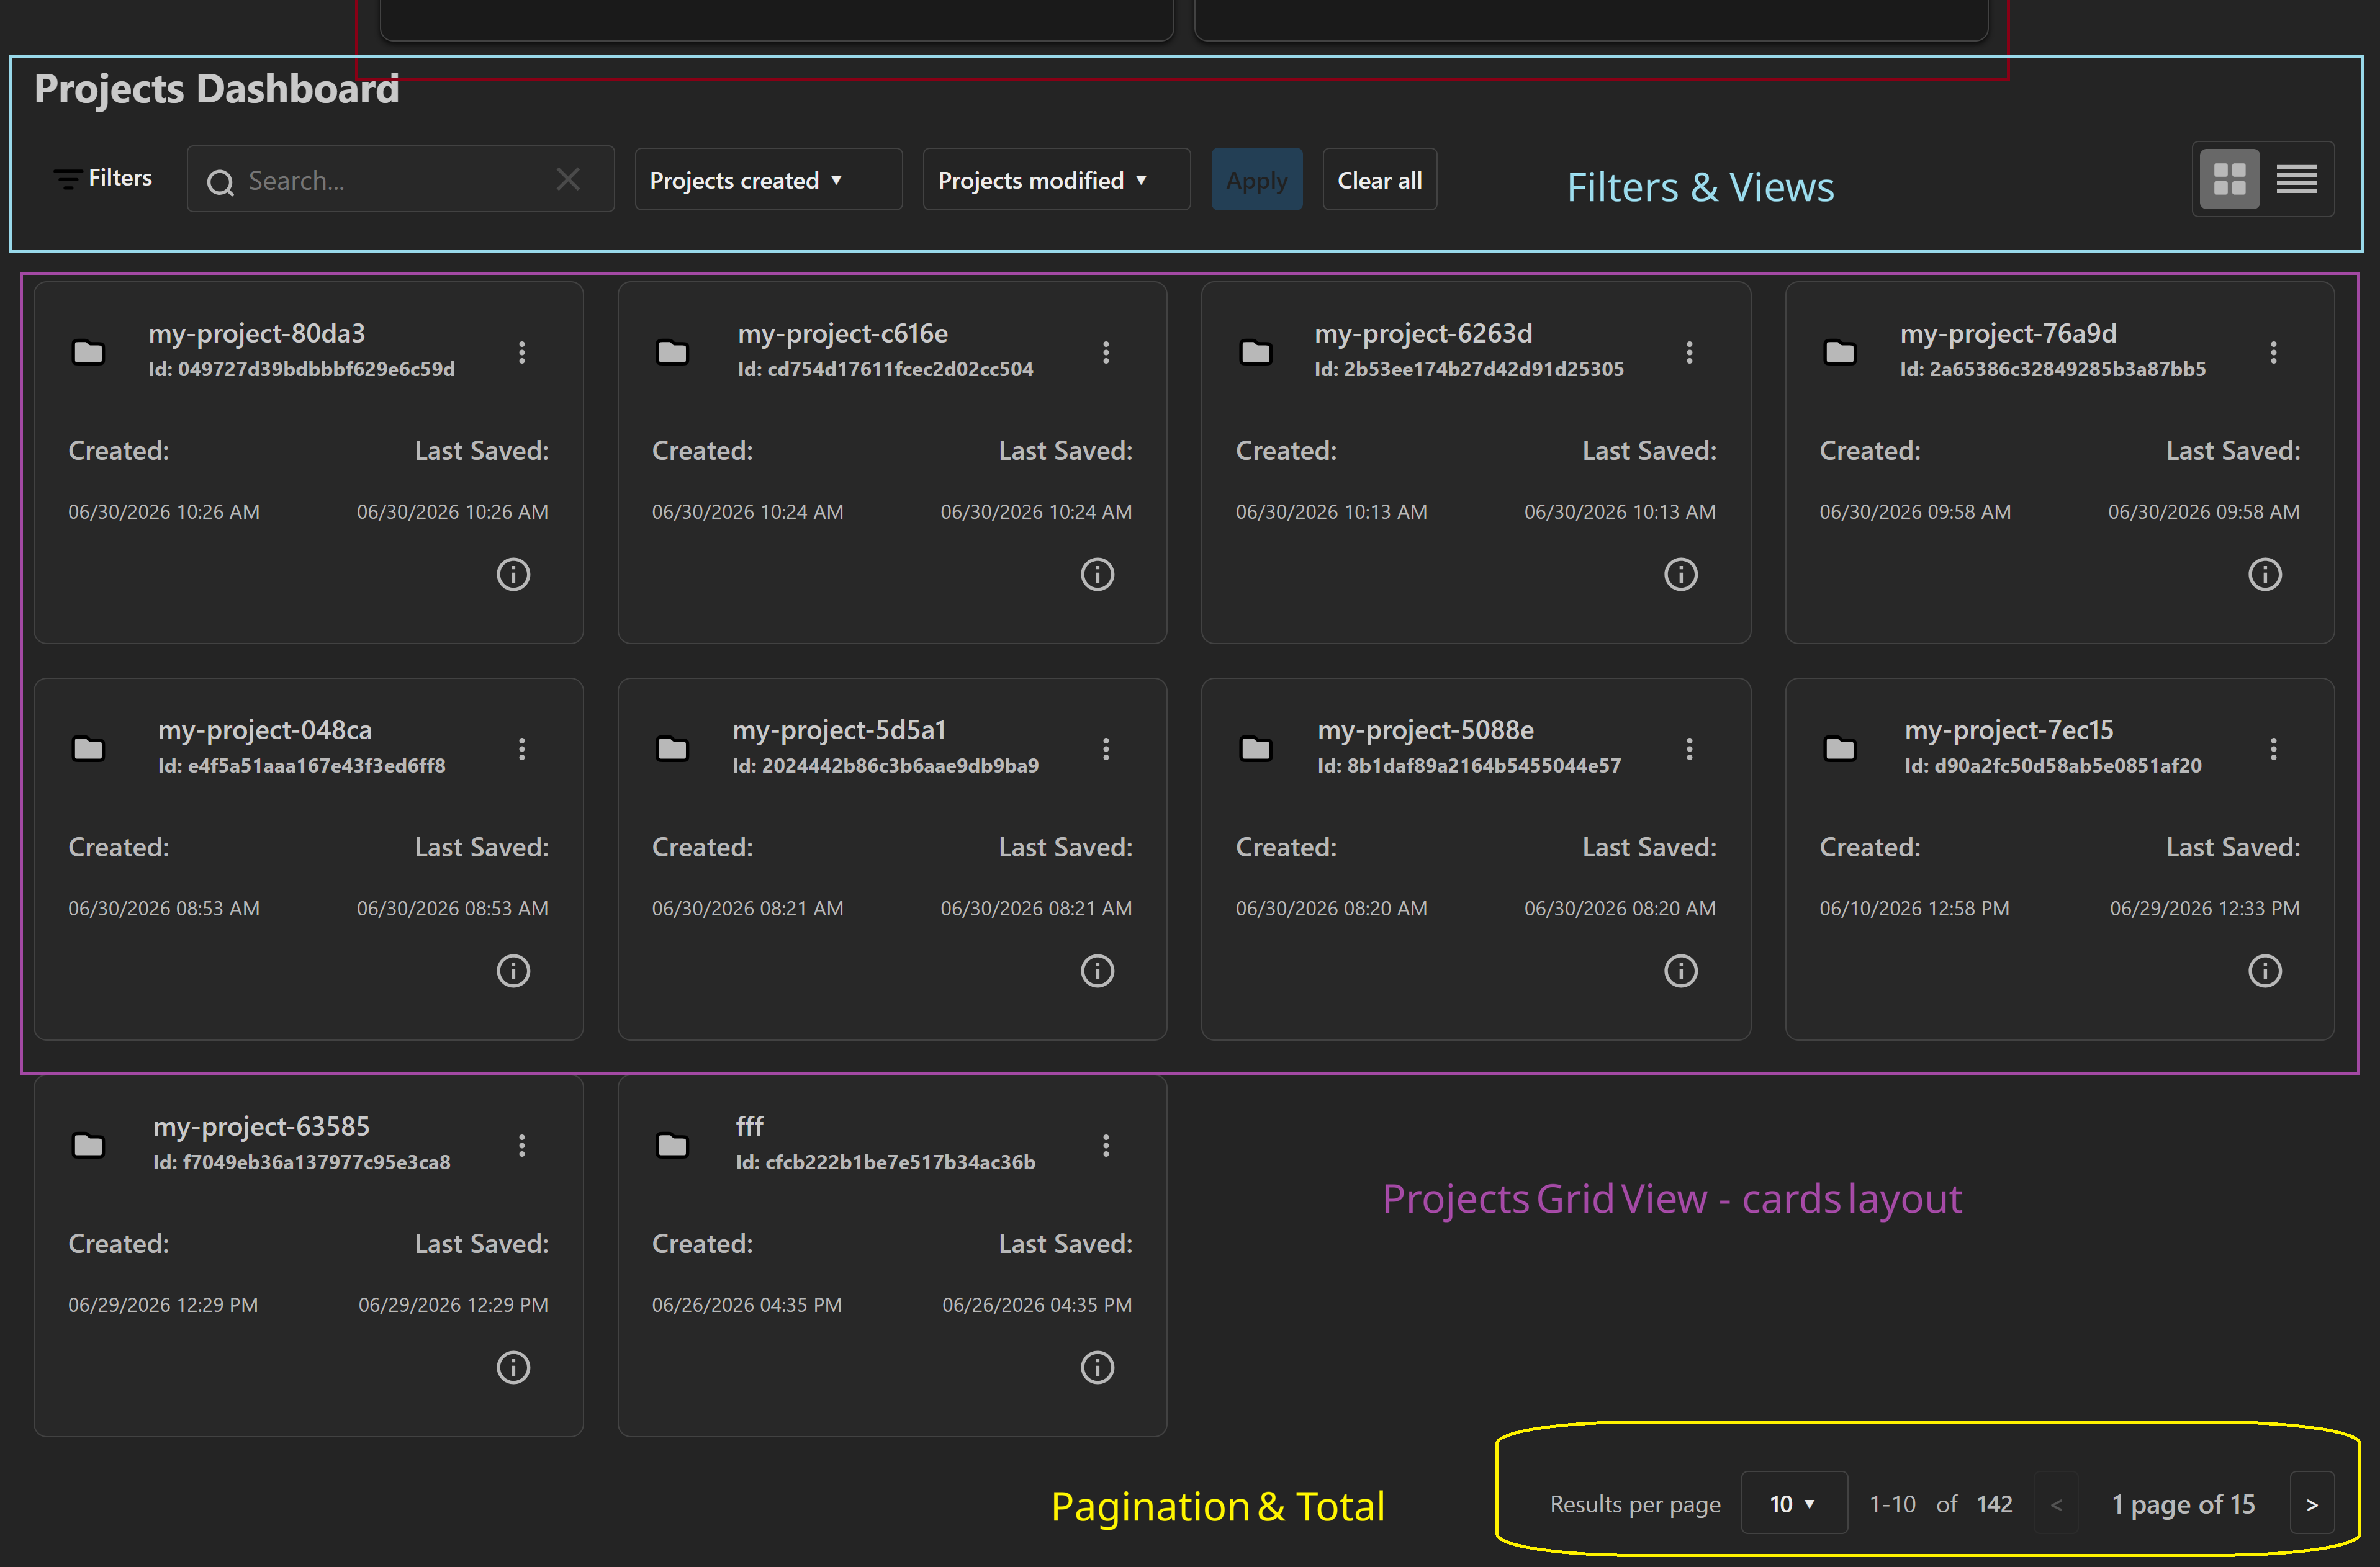The width and height of the screenshot is (2380, 1567).
Task: Show info for my-project-76a9d
Action: 2265,574
